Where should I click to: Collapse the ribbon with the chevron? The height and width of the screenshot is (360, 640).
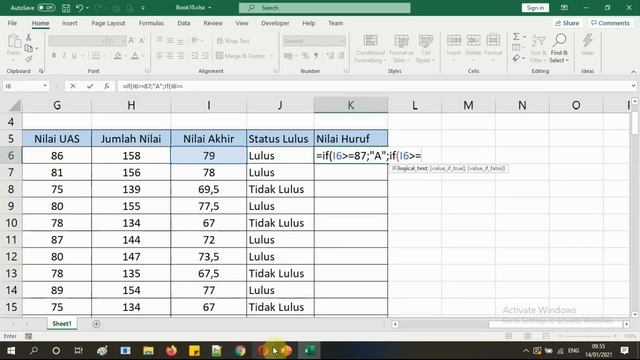[x=633, y=72]
